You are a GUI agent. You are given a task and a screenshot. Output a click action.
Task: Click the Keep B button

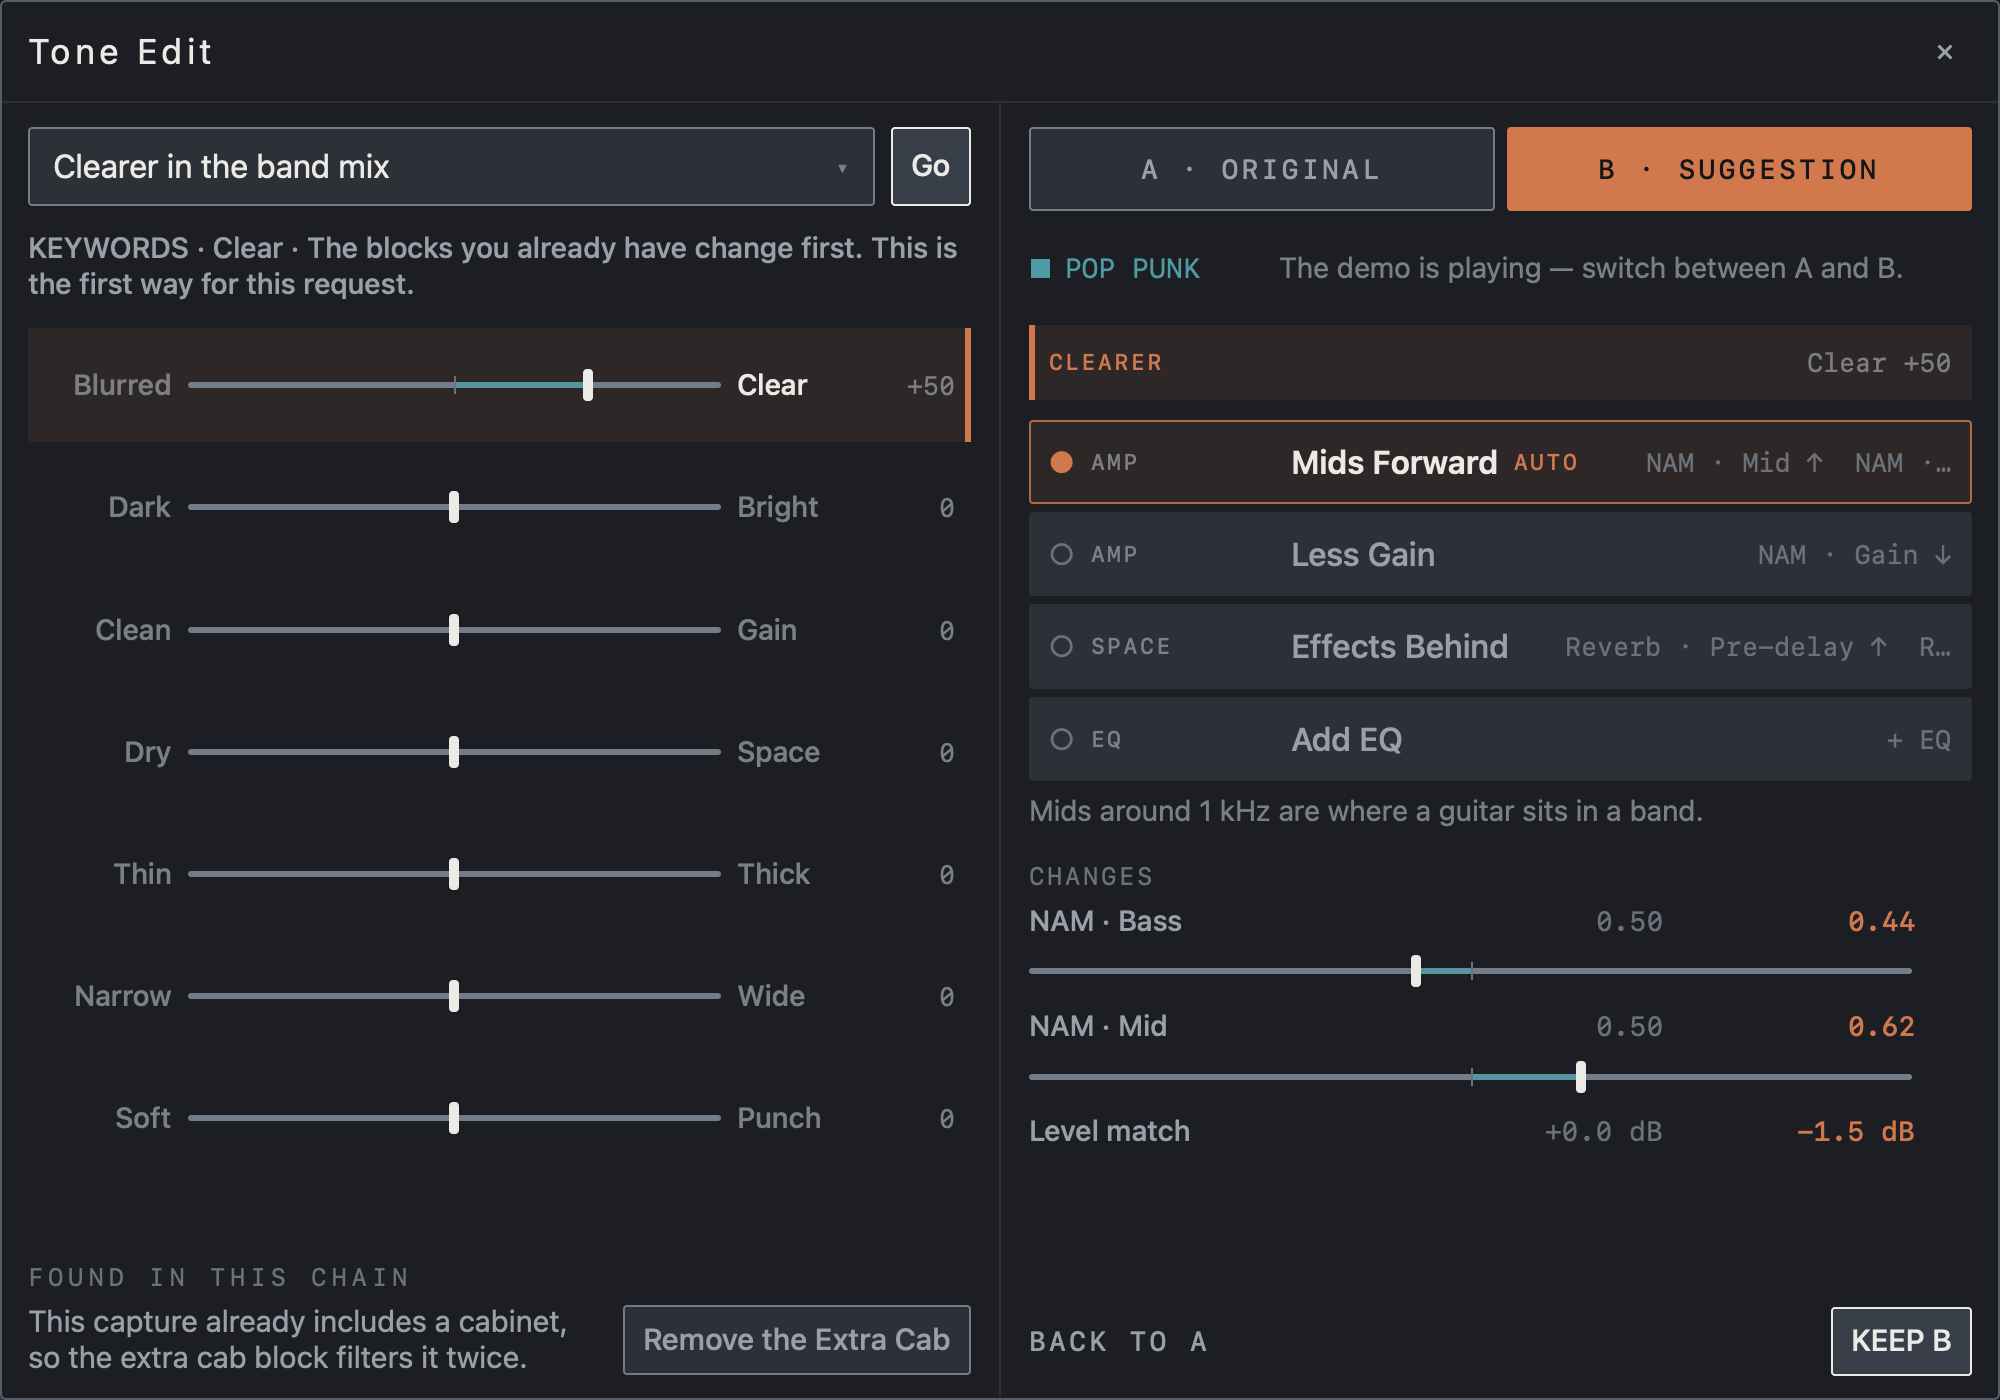pos(1901,1341)
